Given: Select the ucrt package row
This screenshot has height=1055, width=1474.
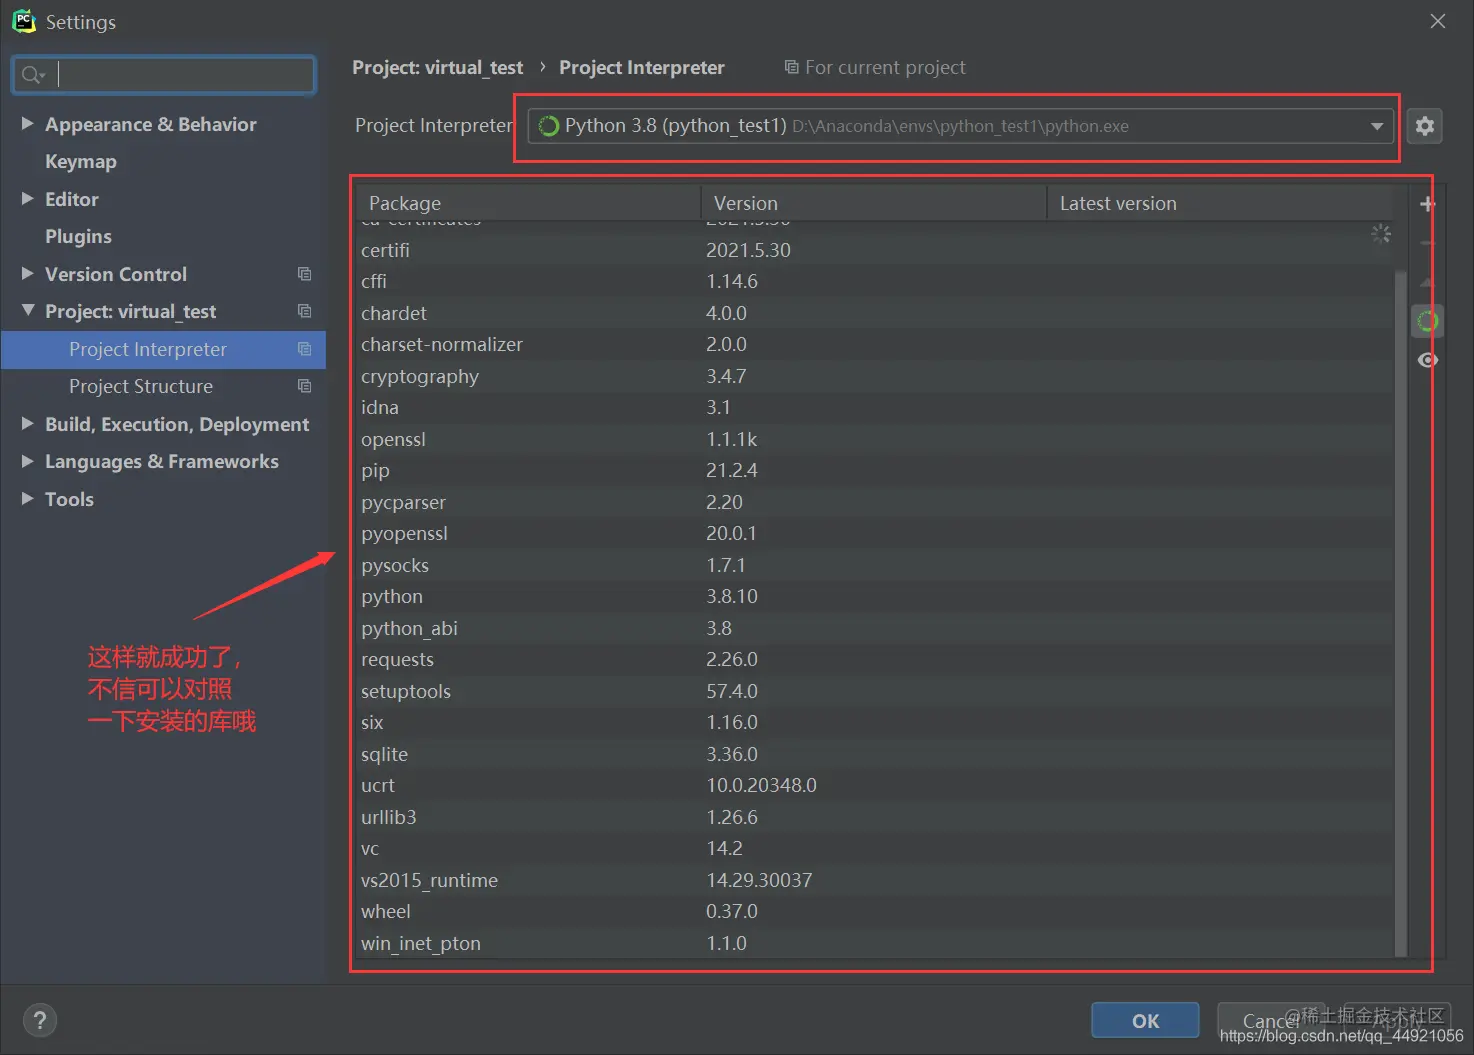Looking at the screenshot, I should pyautogui.click(x=876, y=785).
